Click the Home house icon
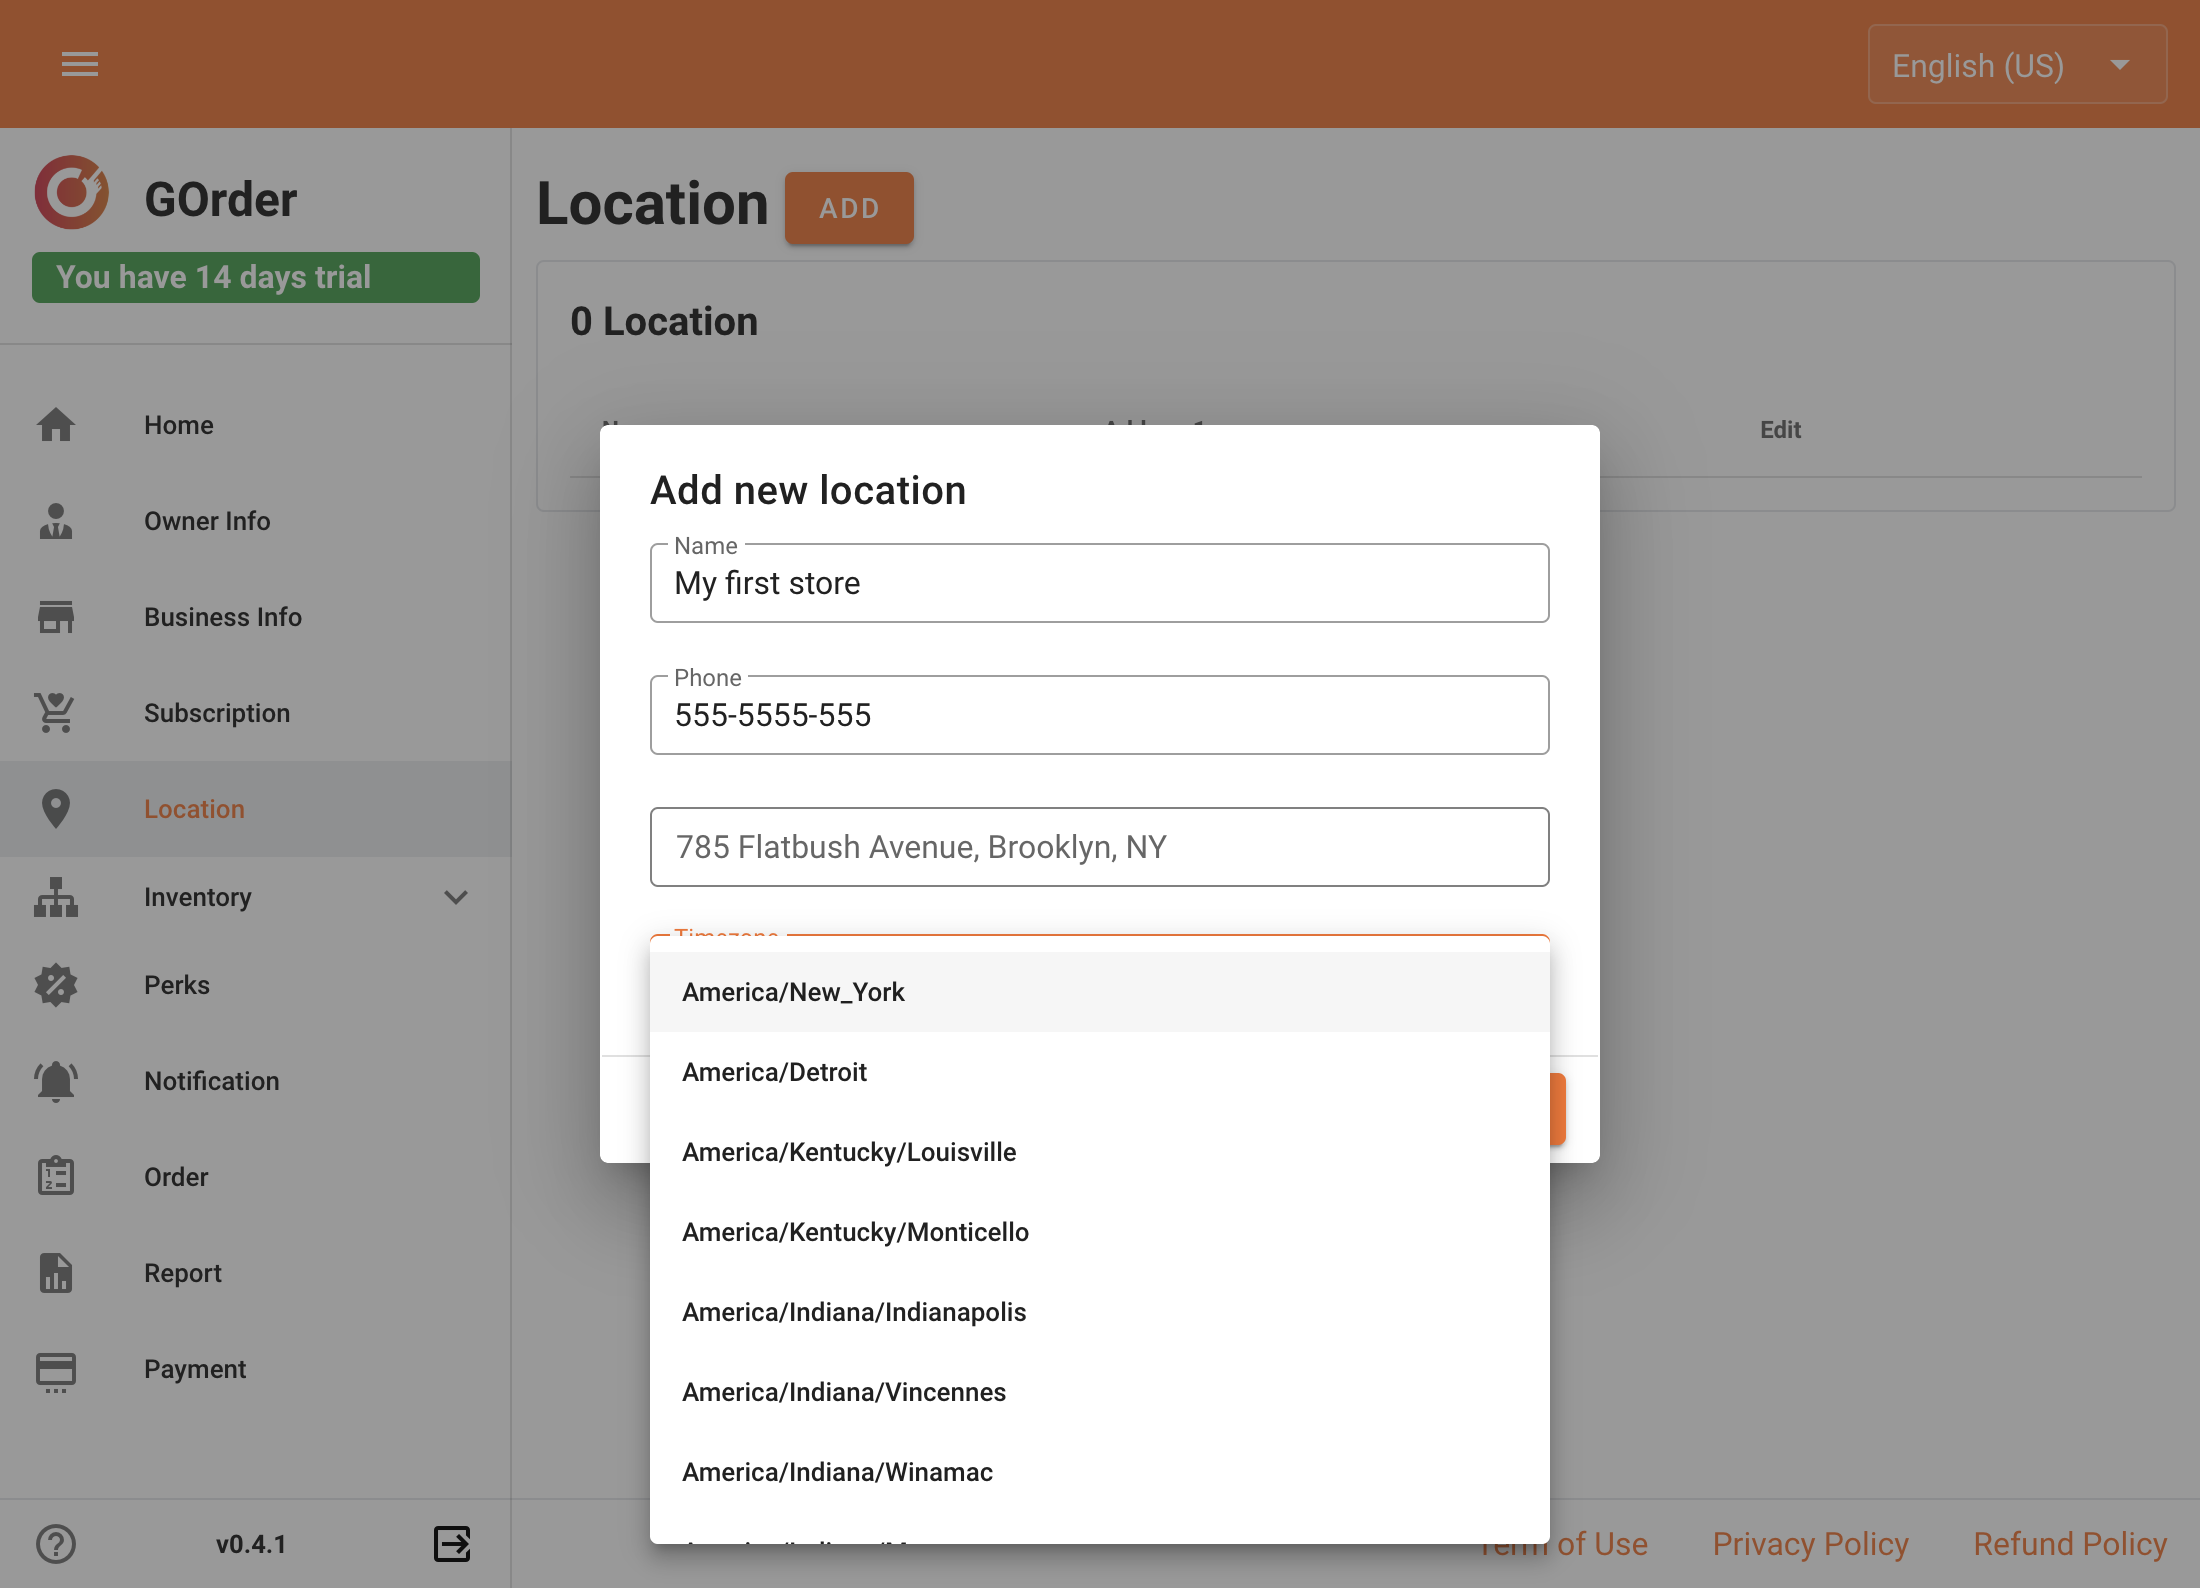The image size is (2200, 1588). click(56, 425)
